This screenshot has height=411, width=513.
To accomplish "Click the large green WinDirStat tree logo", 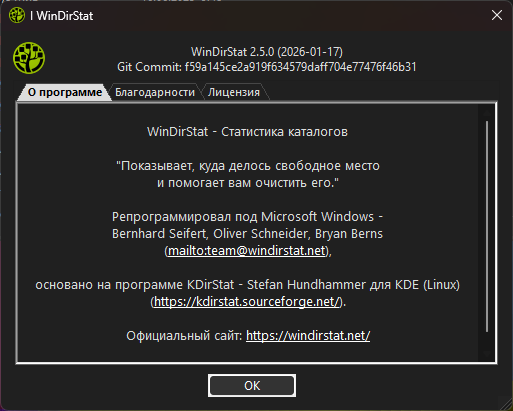I will click(x=29, y=58).
